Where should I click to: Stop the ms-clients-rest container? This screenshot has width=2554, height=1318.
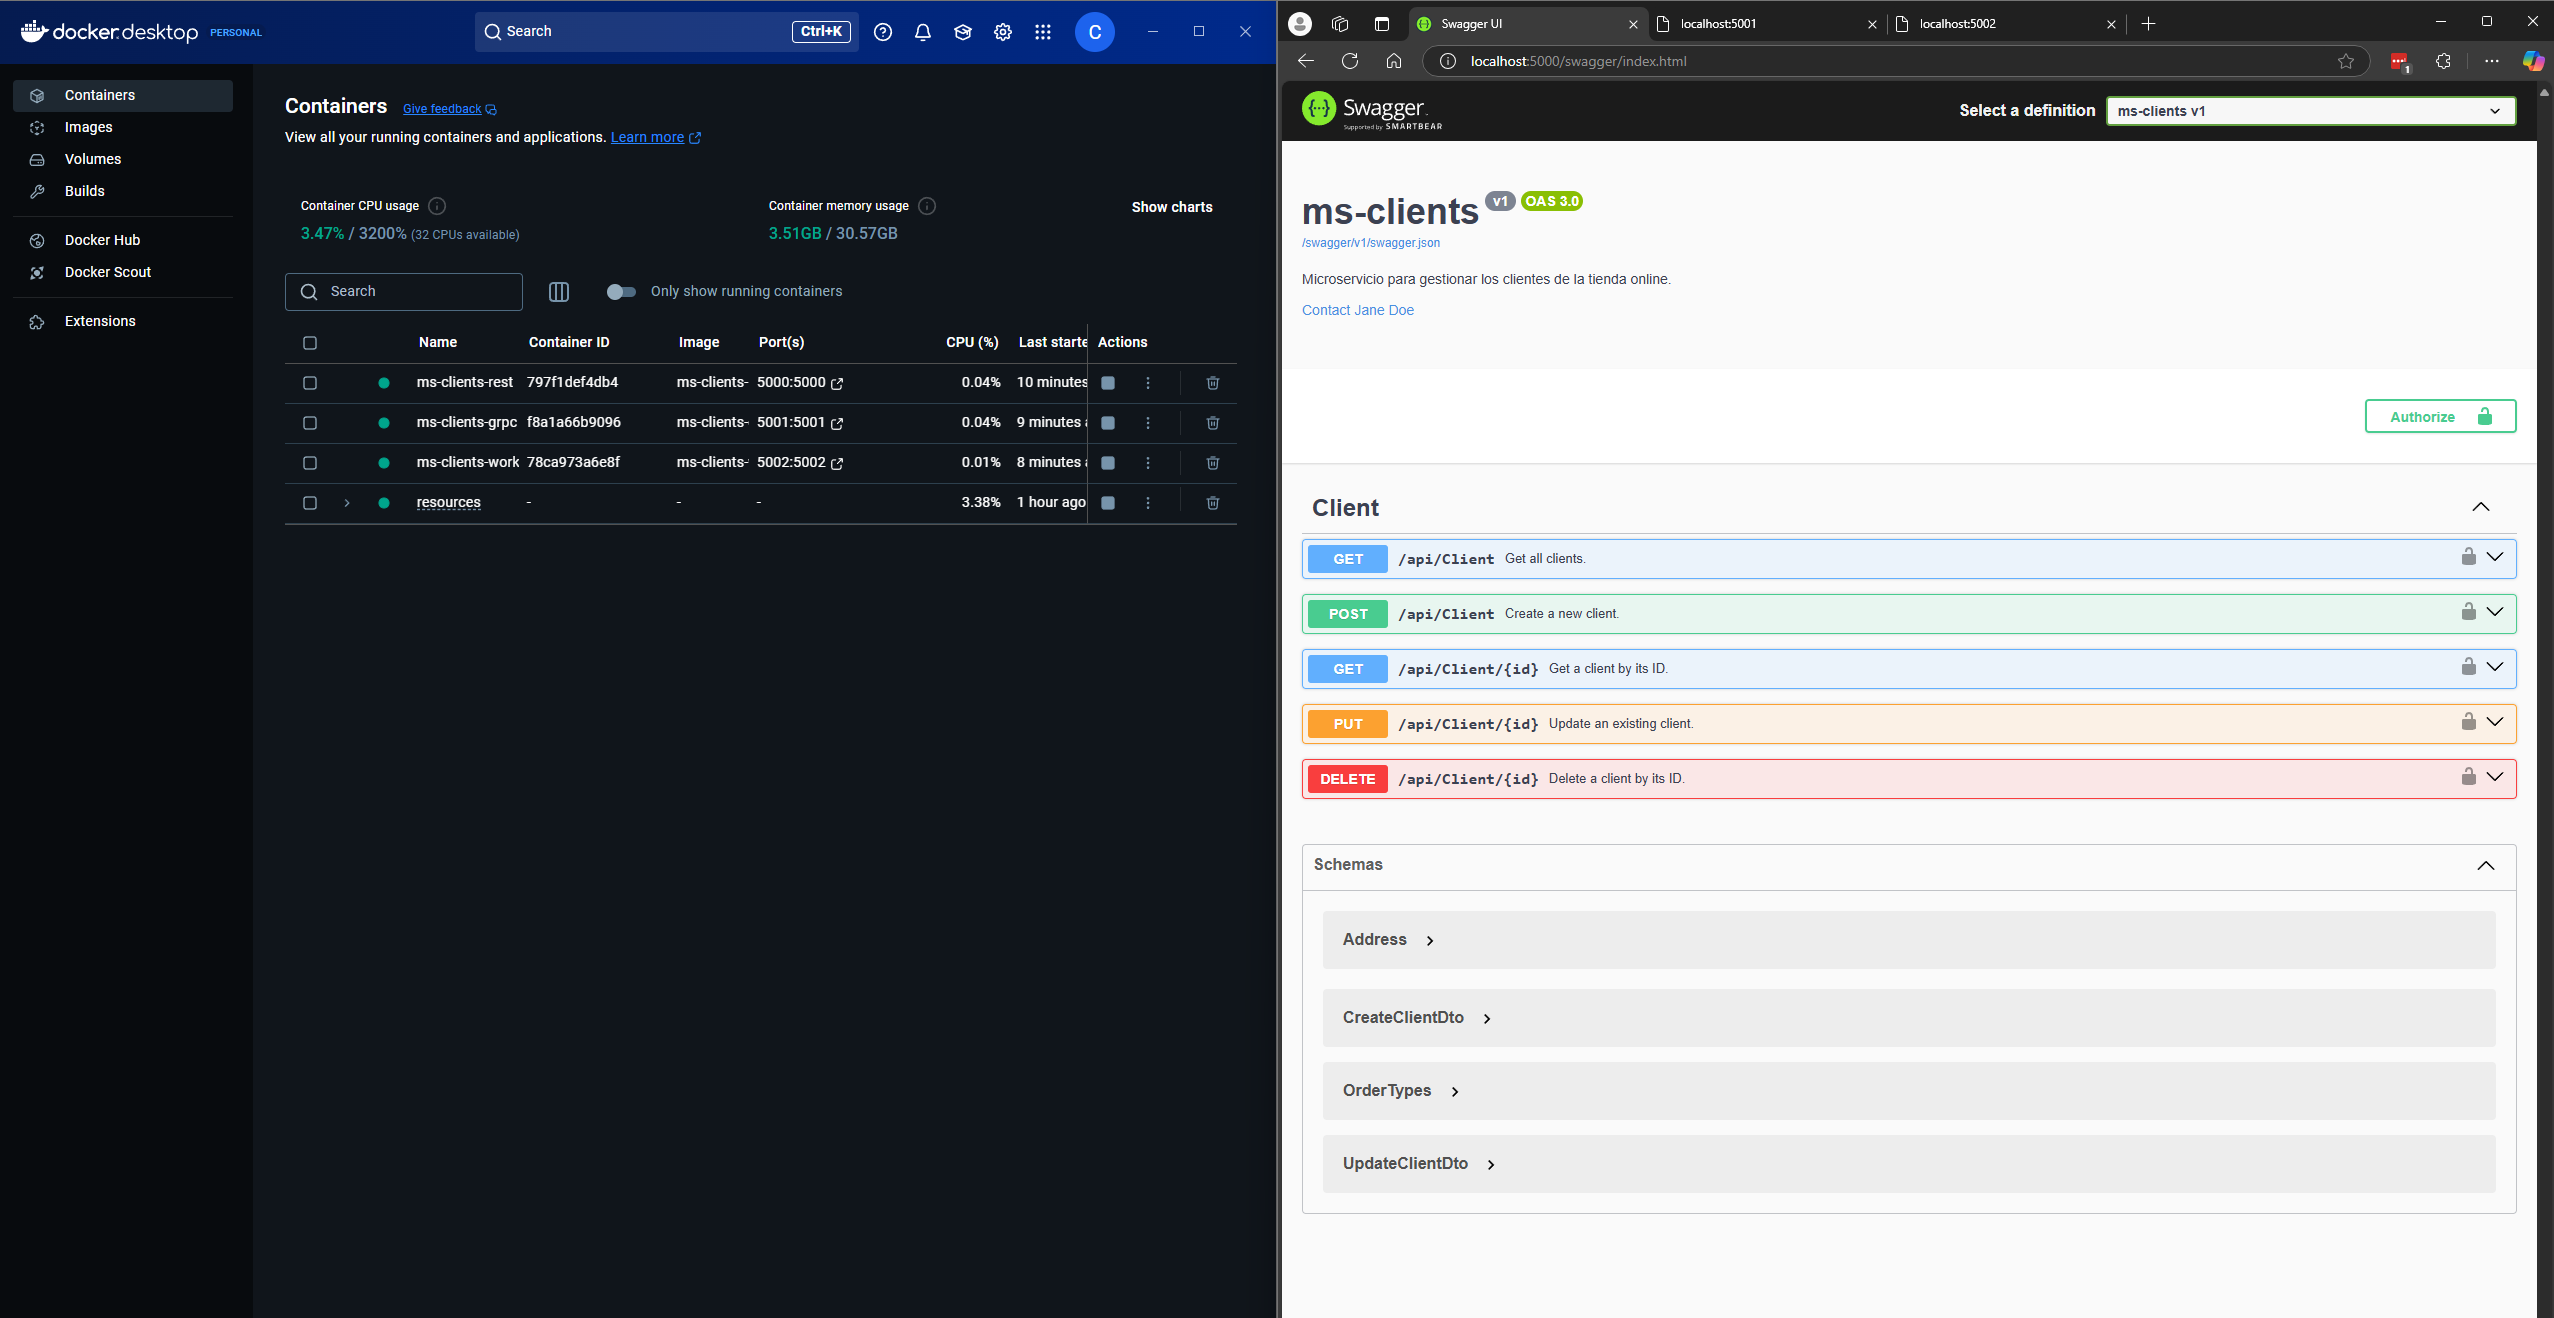[1108, 383]
